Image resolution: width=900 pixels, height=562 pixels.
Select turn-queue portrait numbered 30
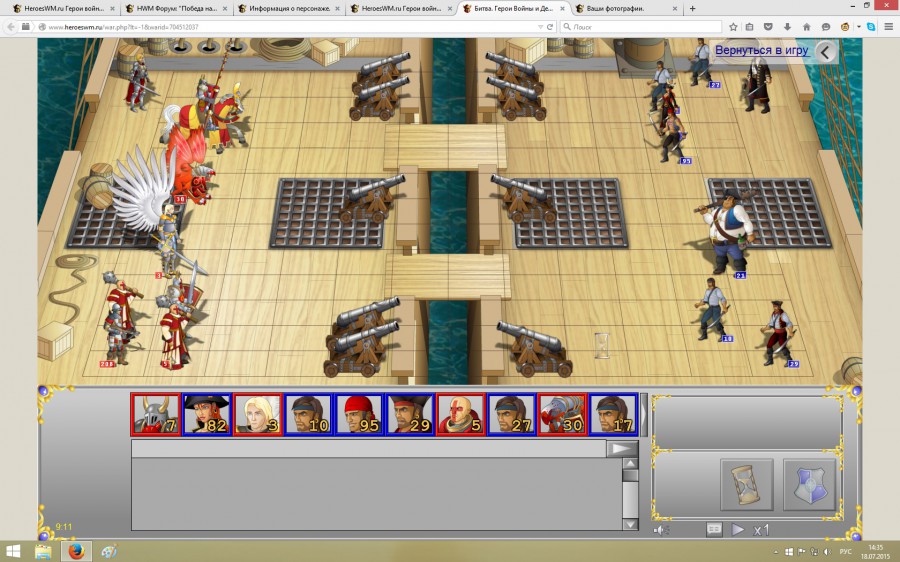click(x=562, y=414)
